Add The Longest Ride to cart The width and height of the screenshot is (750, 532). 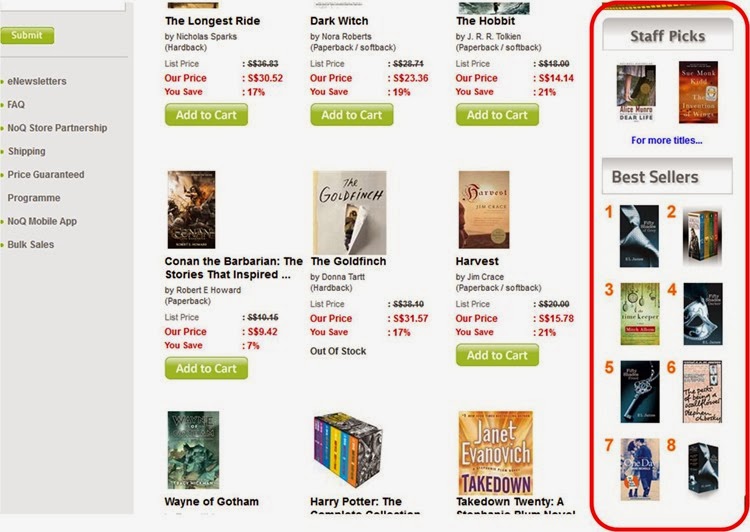tap(206, 115)
